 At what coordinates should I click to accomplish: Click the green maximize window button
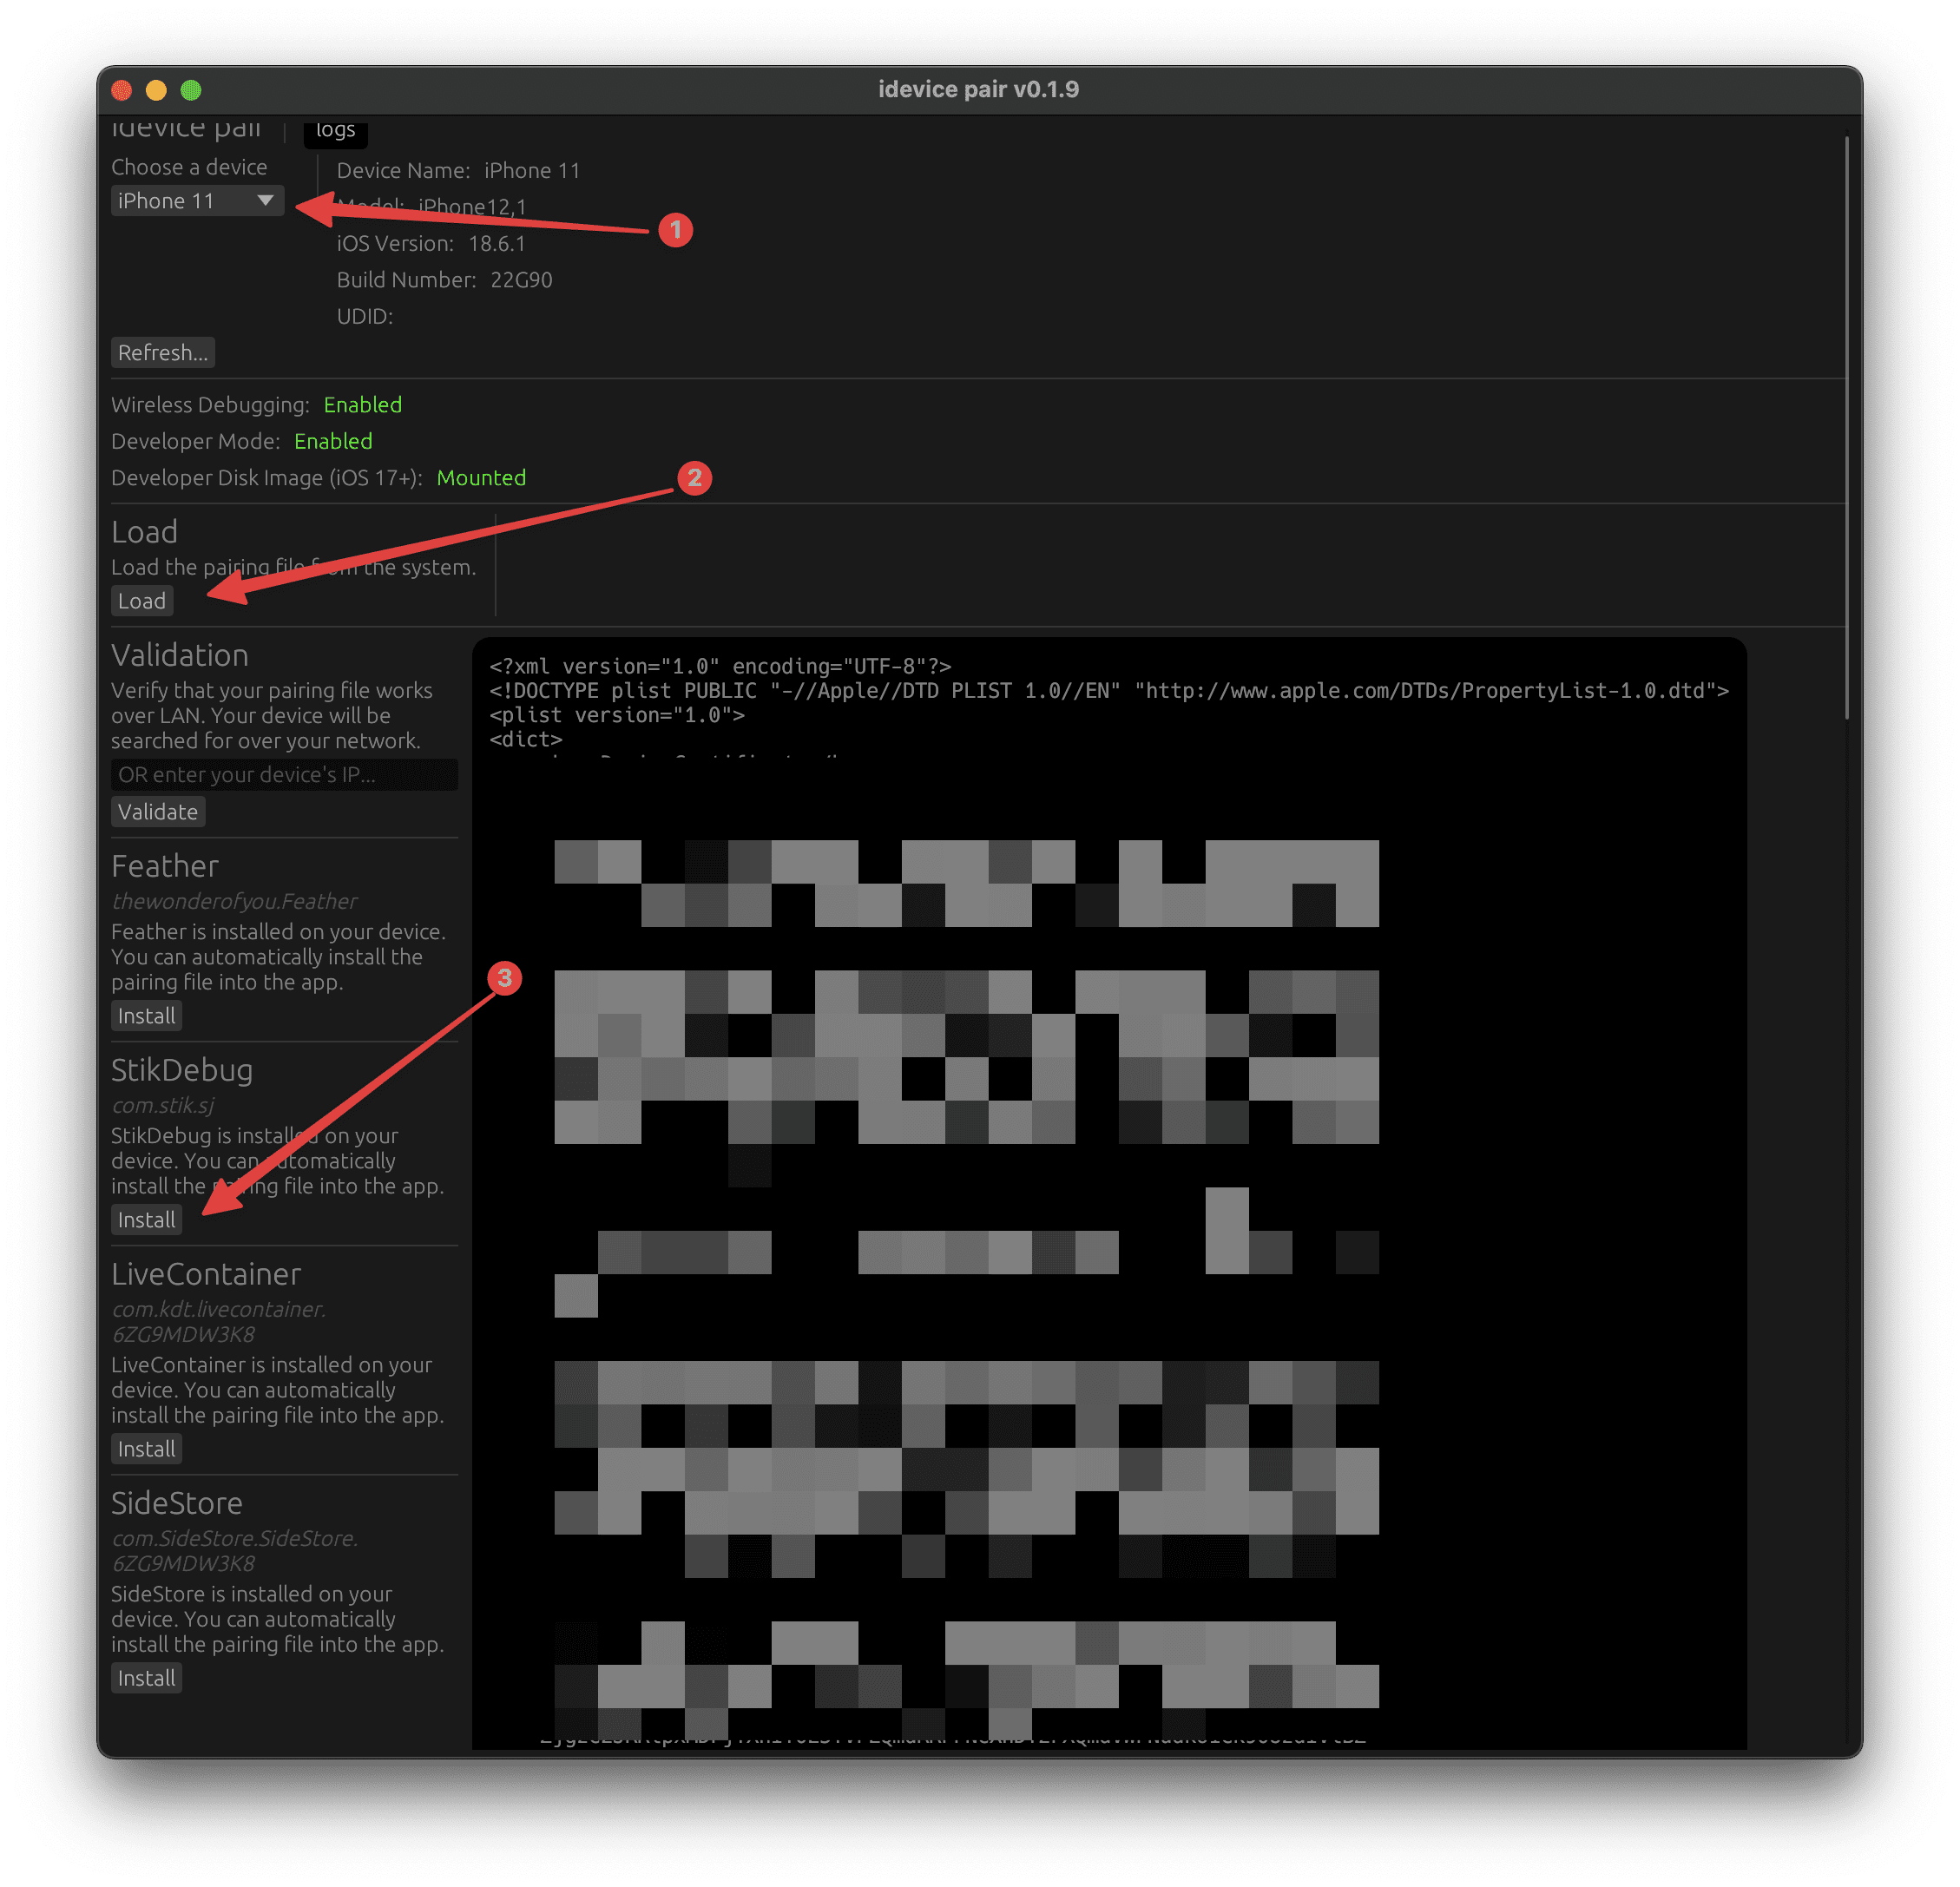coord(191,90)
